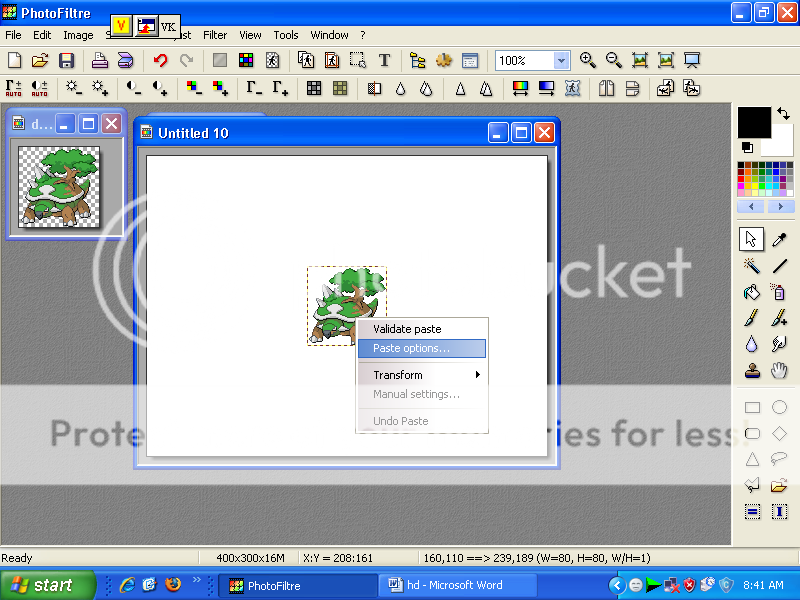This screenshot has height=600, width=800.
Task: Choose the Polygon selection shape
Action: point(752,485)
